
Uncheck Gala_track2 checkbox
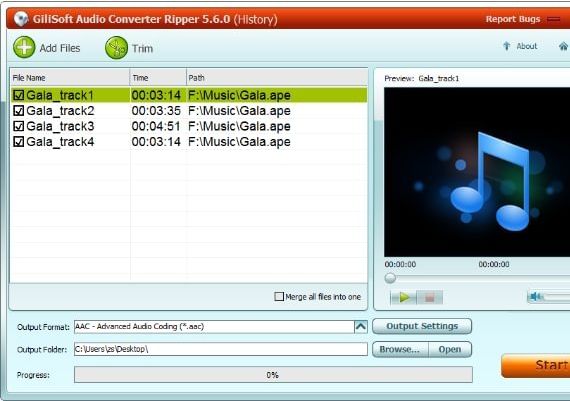[x=19, y=111]
